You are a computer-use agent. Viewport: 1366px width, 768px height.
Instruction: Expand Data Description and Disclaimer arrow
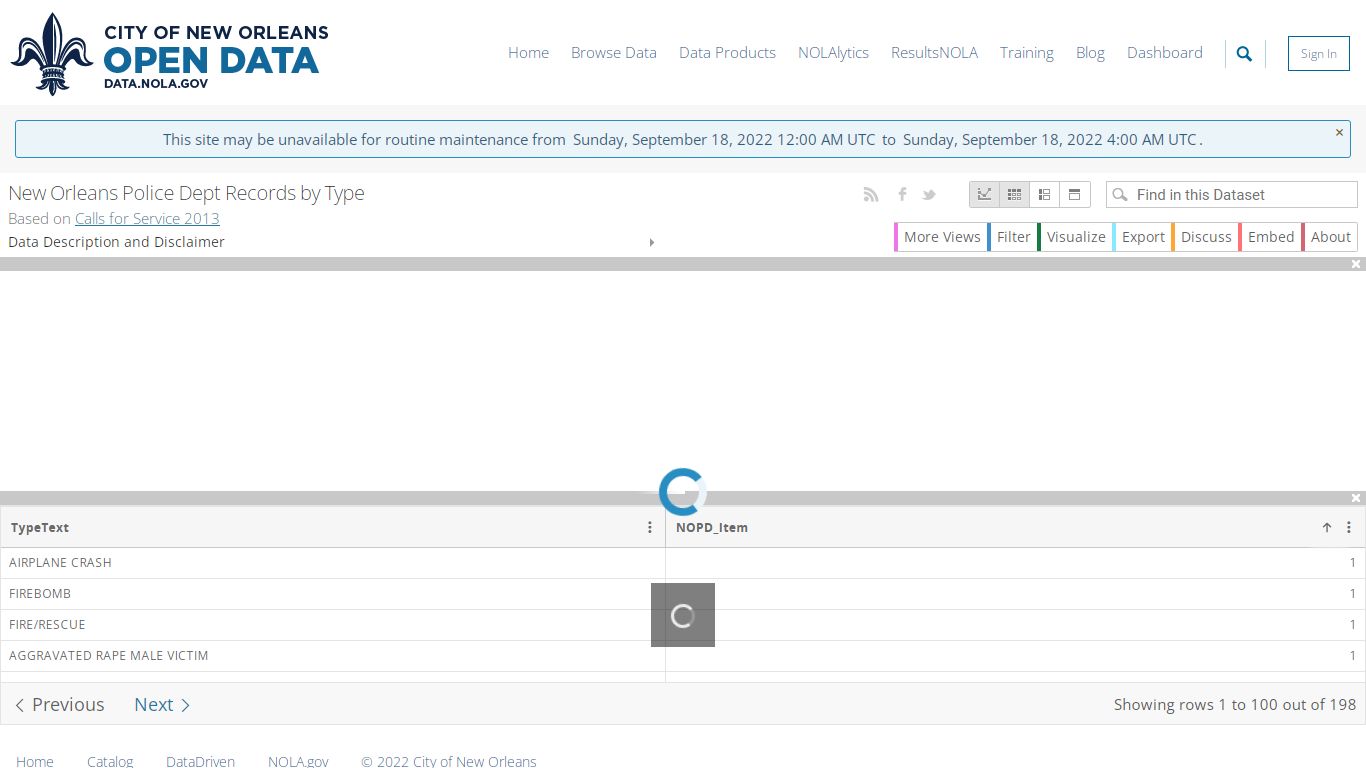point(652,242)
